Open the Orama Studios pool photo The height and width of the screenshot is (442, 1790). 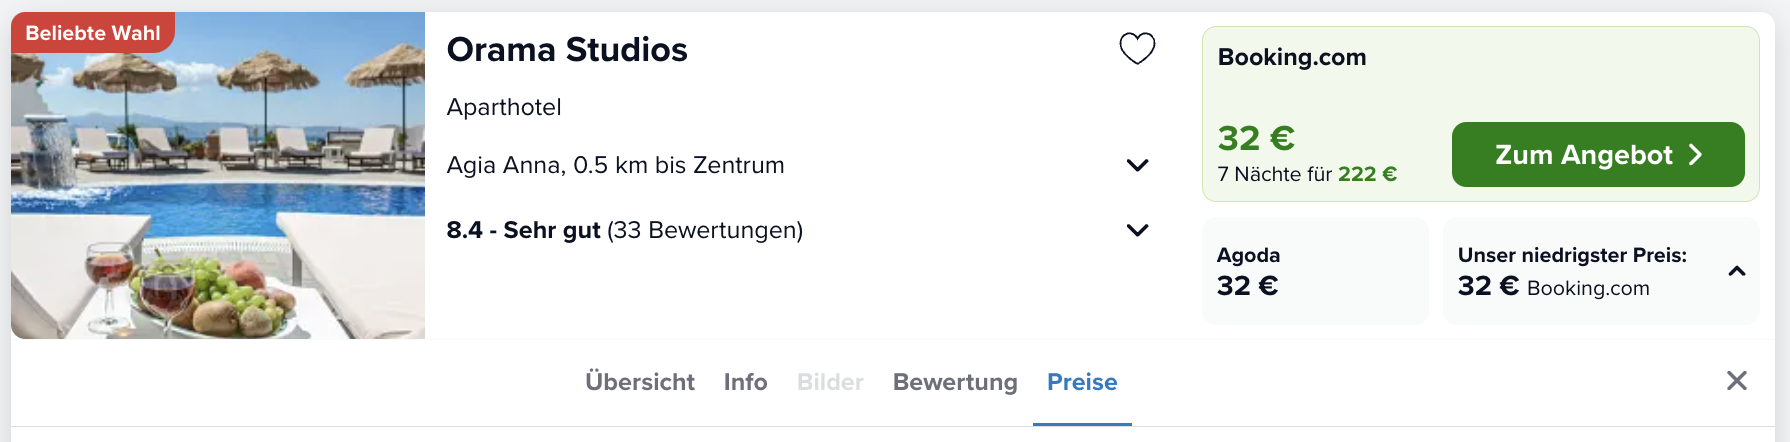coord(218,175)
